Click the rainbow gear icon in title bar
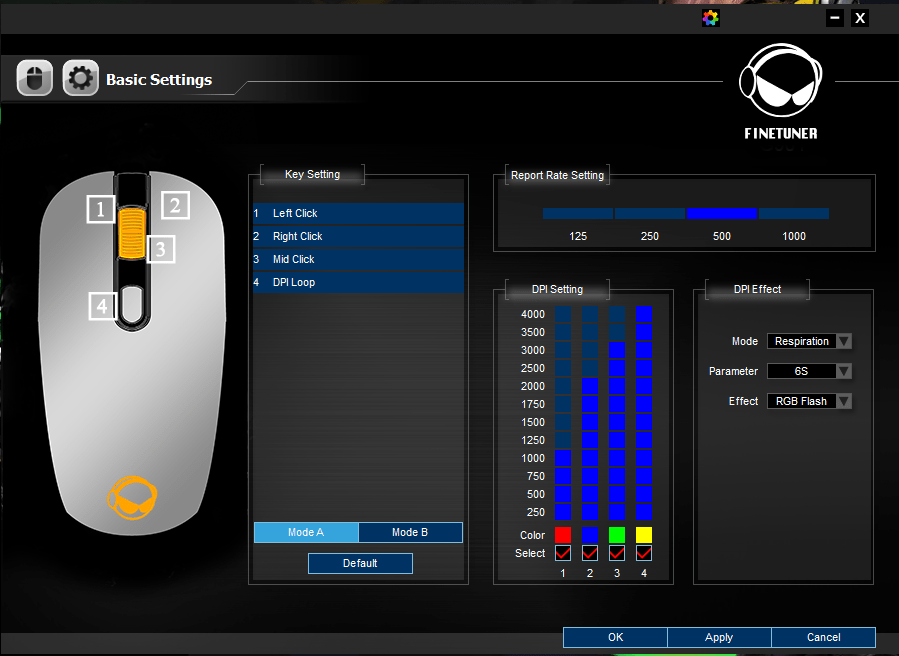The height and width of the screenshot is (656, 899). (x=711, y=17)
